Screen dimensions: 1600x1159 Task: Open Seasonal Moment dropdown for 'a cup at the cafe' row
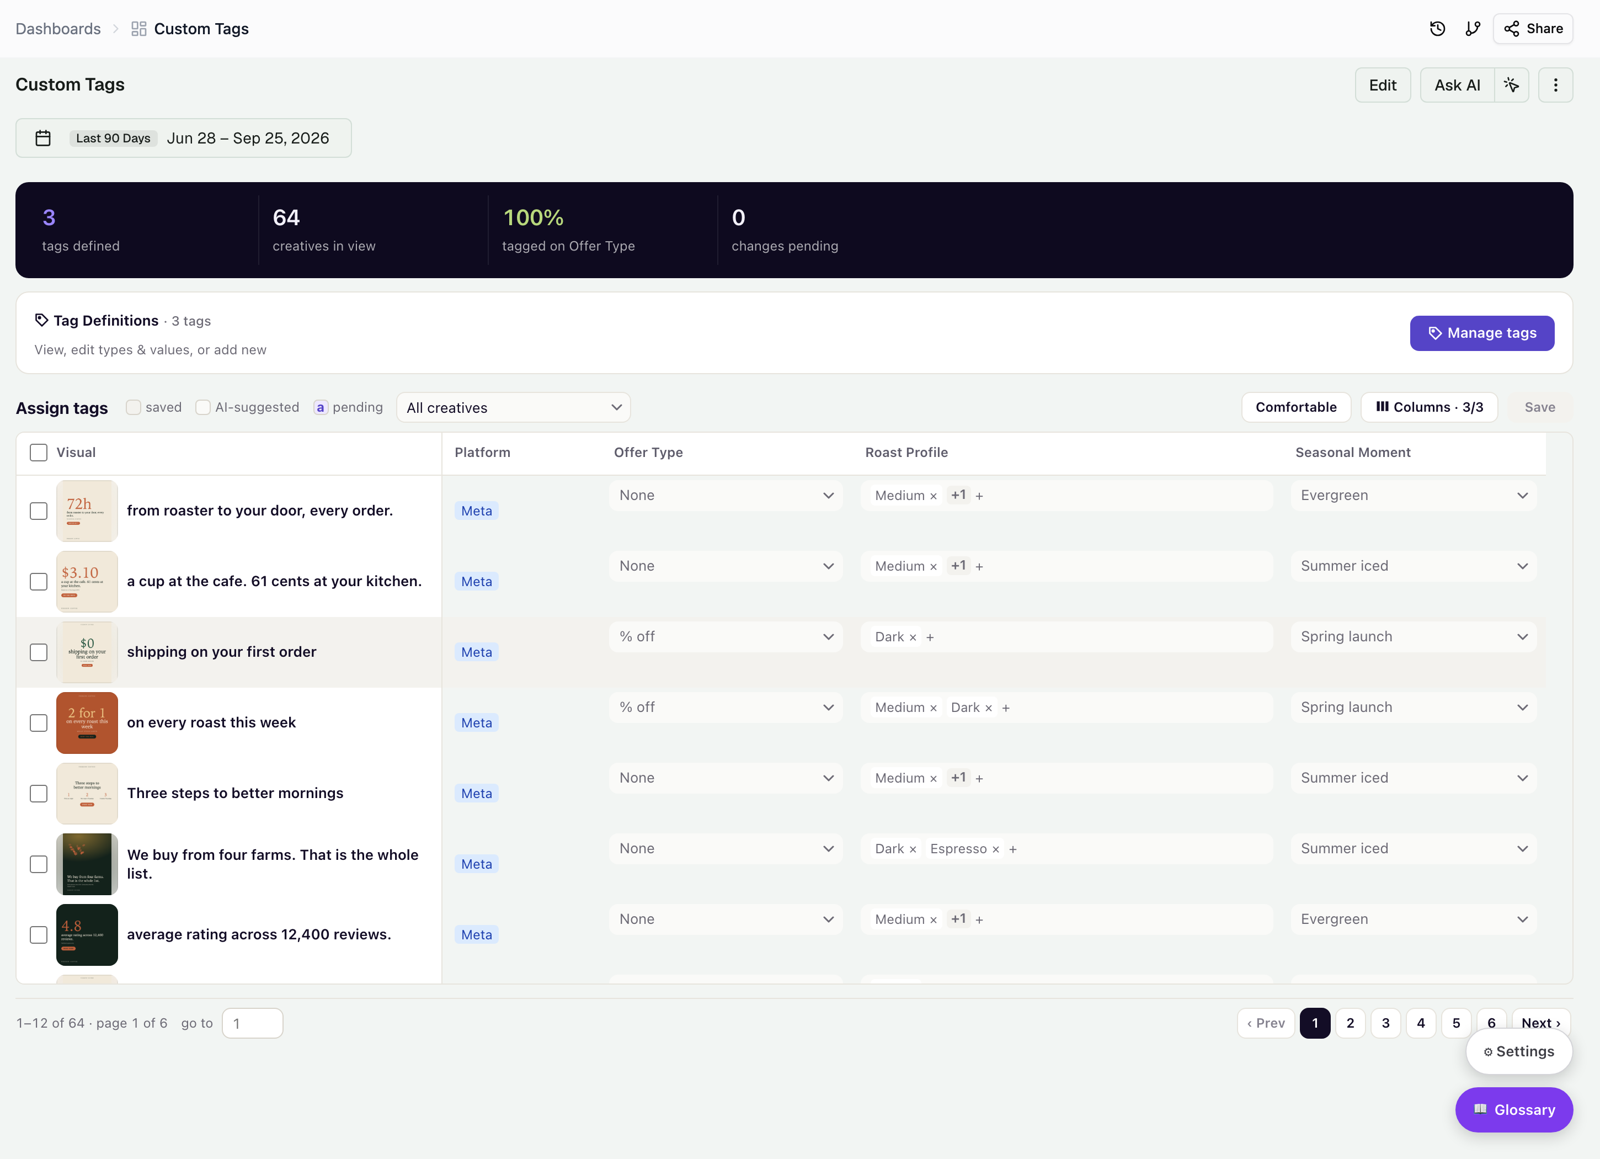[x=1413, y=566]
